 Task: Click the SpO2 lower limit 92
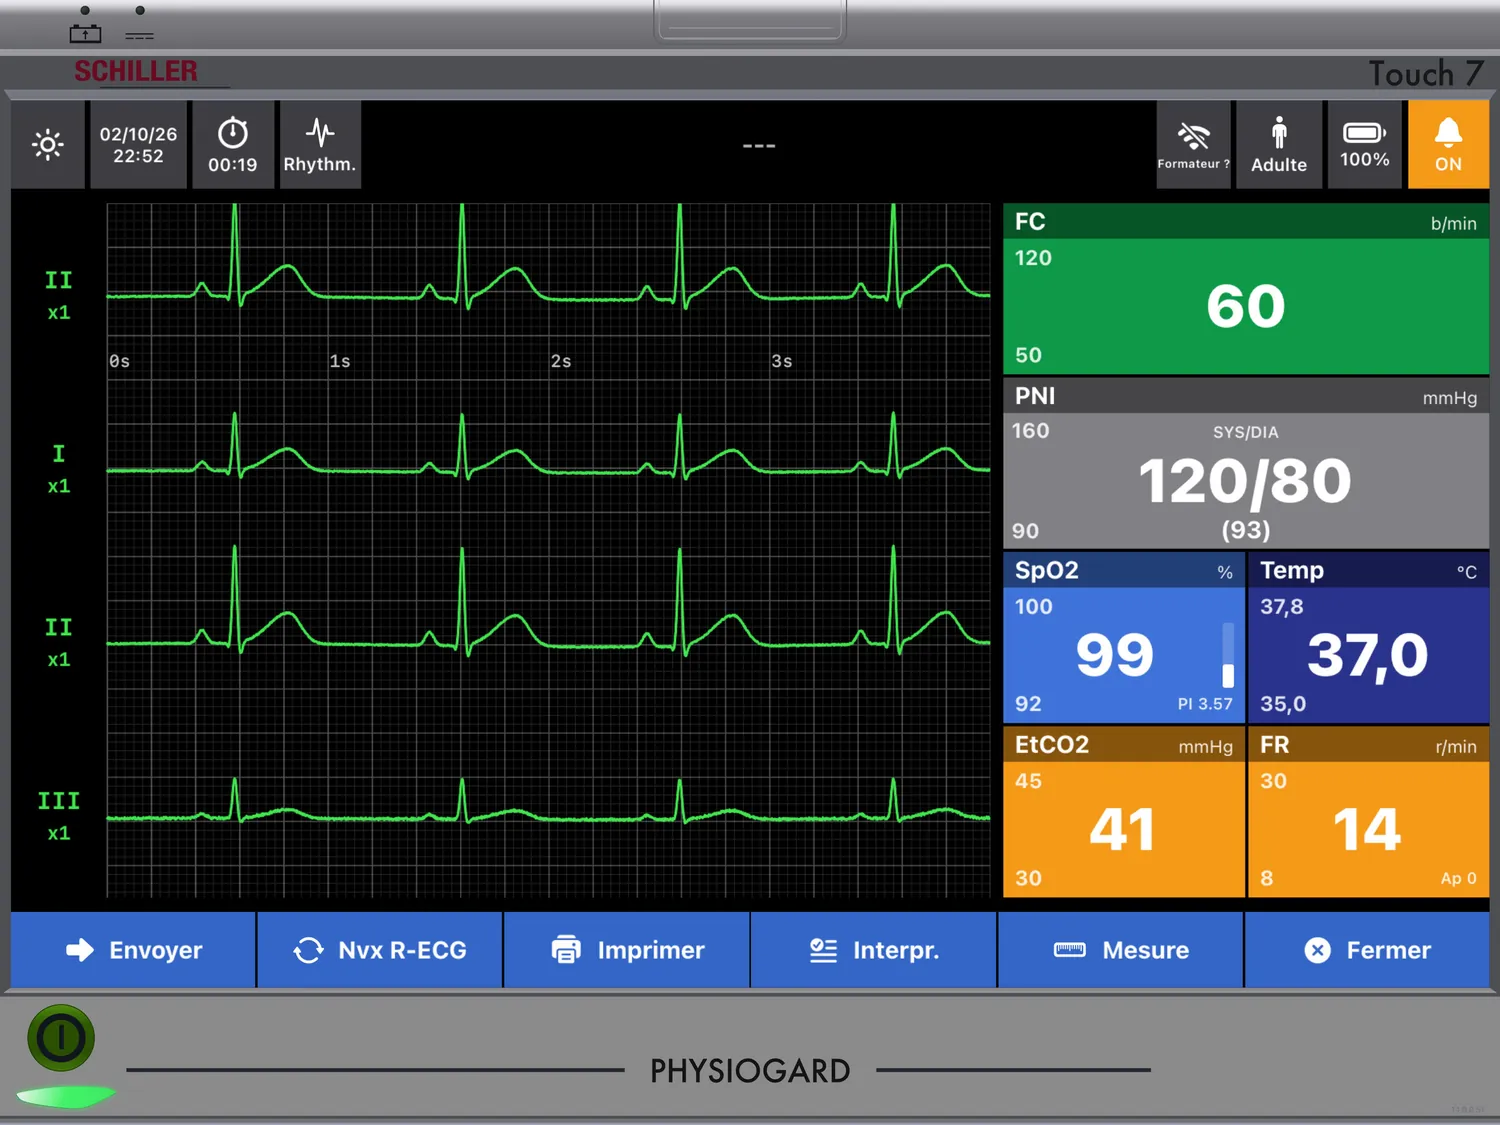1028,704
